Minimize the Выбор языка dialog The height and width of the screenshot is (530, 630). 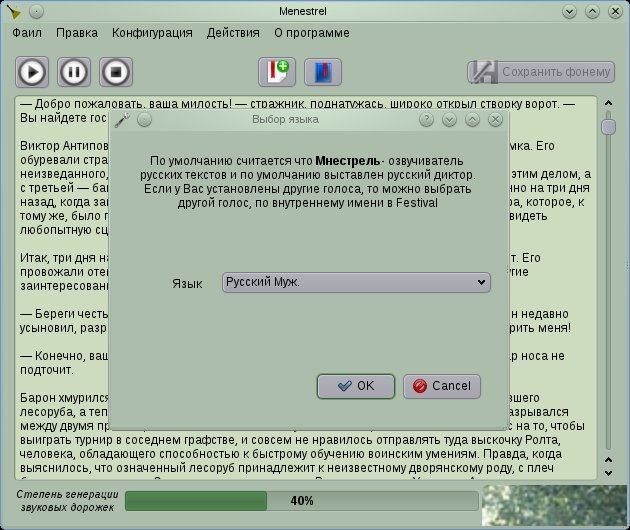click(449, 119)
